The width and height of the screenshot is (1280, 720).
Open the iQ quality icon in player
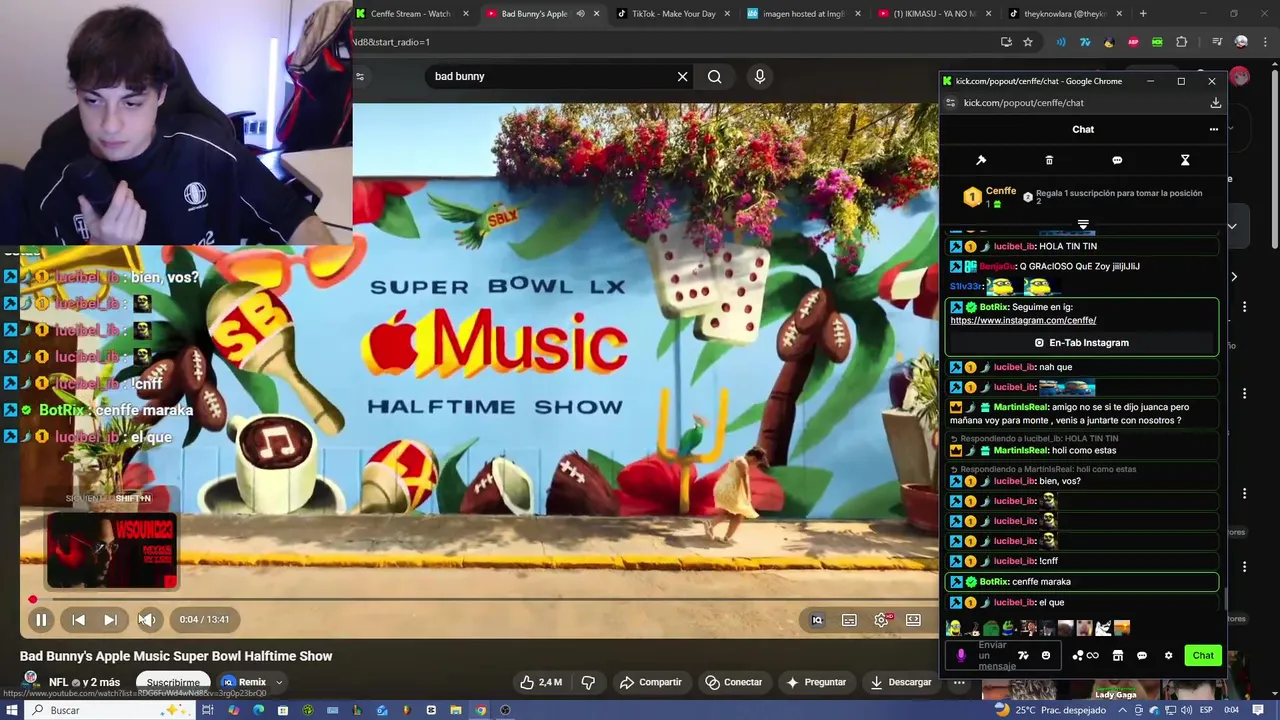point(817,620)
